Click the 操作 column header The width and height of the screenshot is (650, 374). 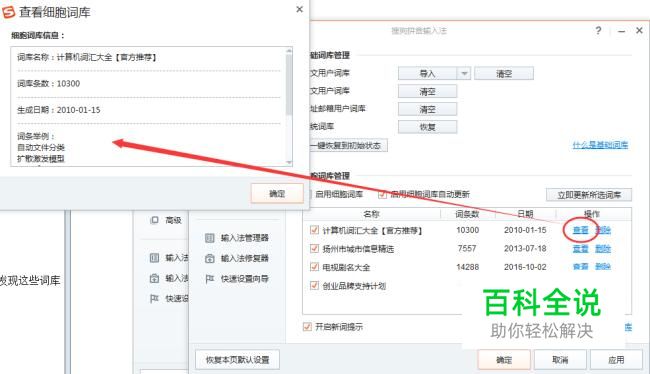coord(592,214)
